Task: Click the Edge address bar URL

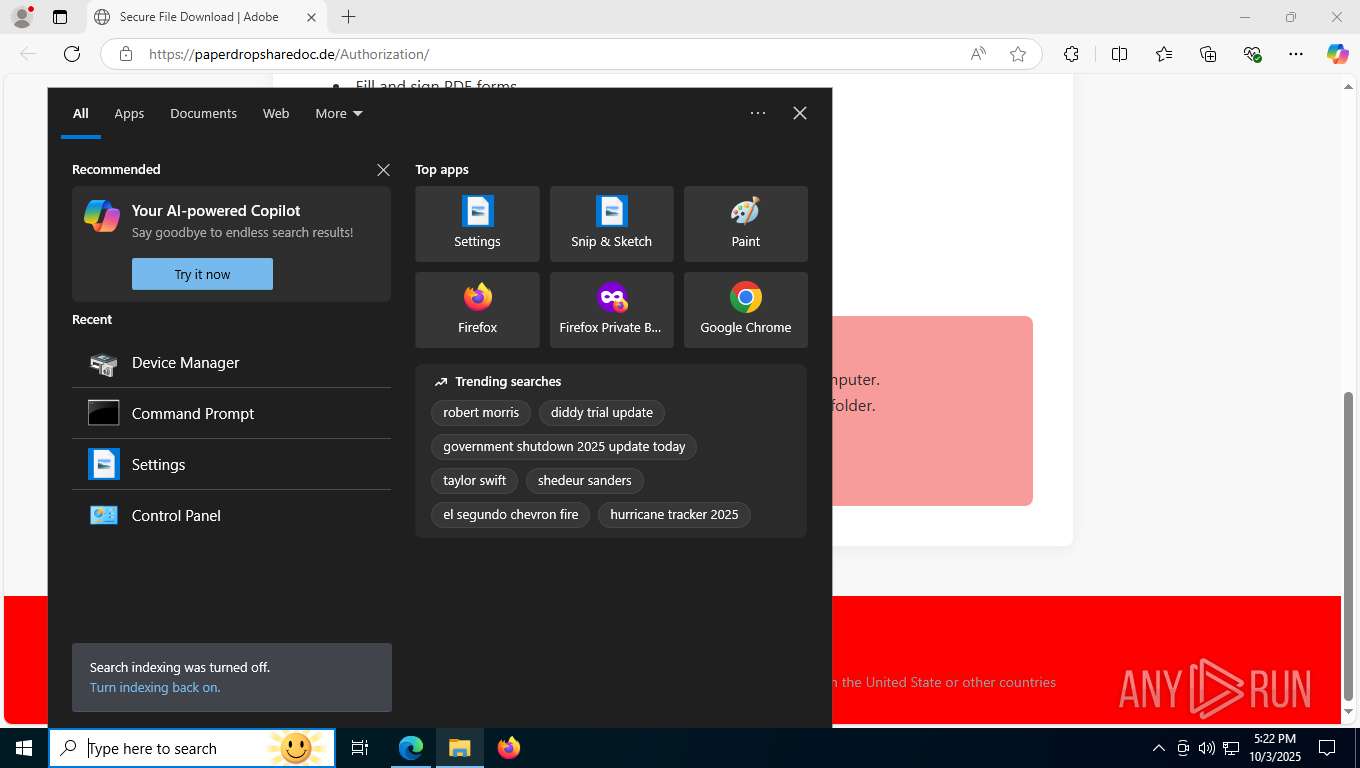Action: pyautogui.click(x=289, y=54)
